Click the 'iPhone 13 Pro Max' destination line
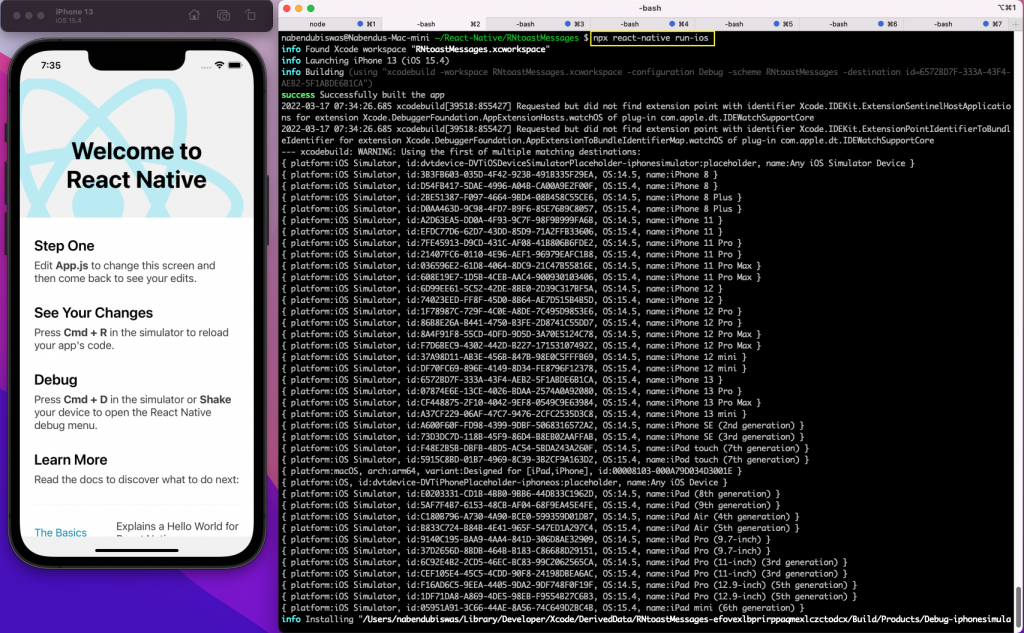 [x=521, y=402]
